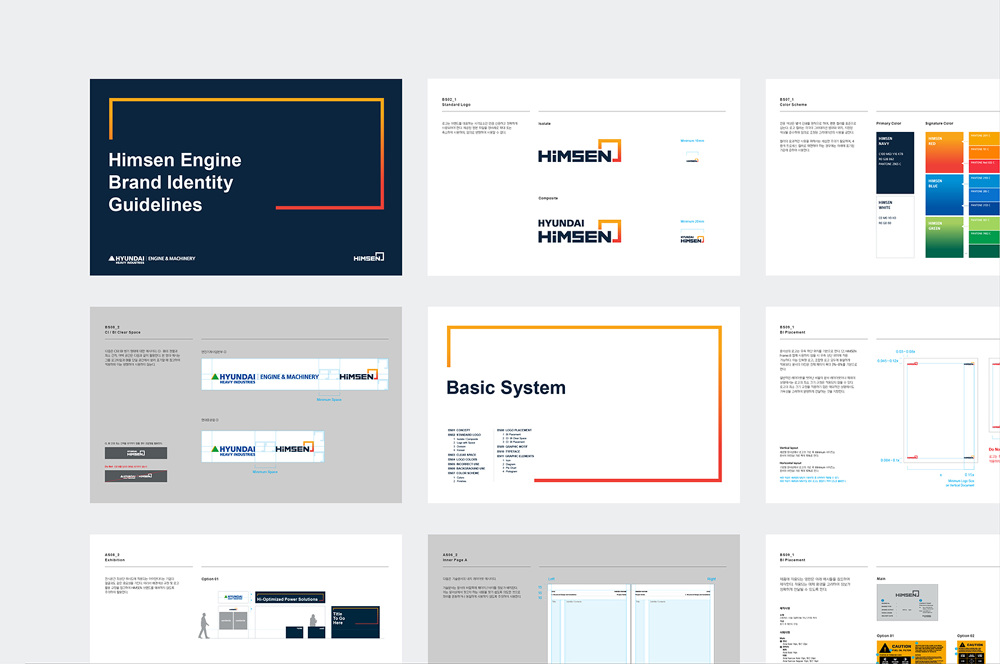
Task: Click the walking person silhouette in Exhibition
Action: tap(205, 625)
